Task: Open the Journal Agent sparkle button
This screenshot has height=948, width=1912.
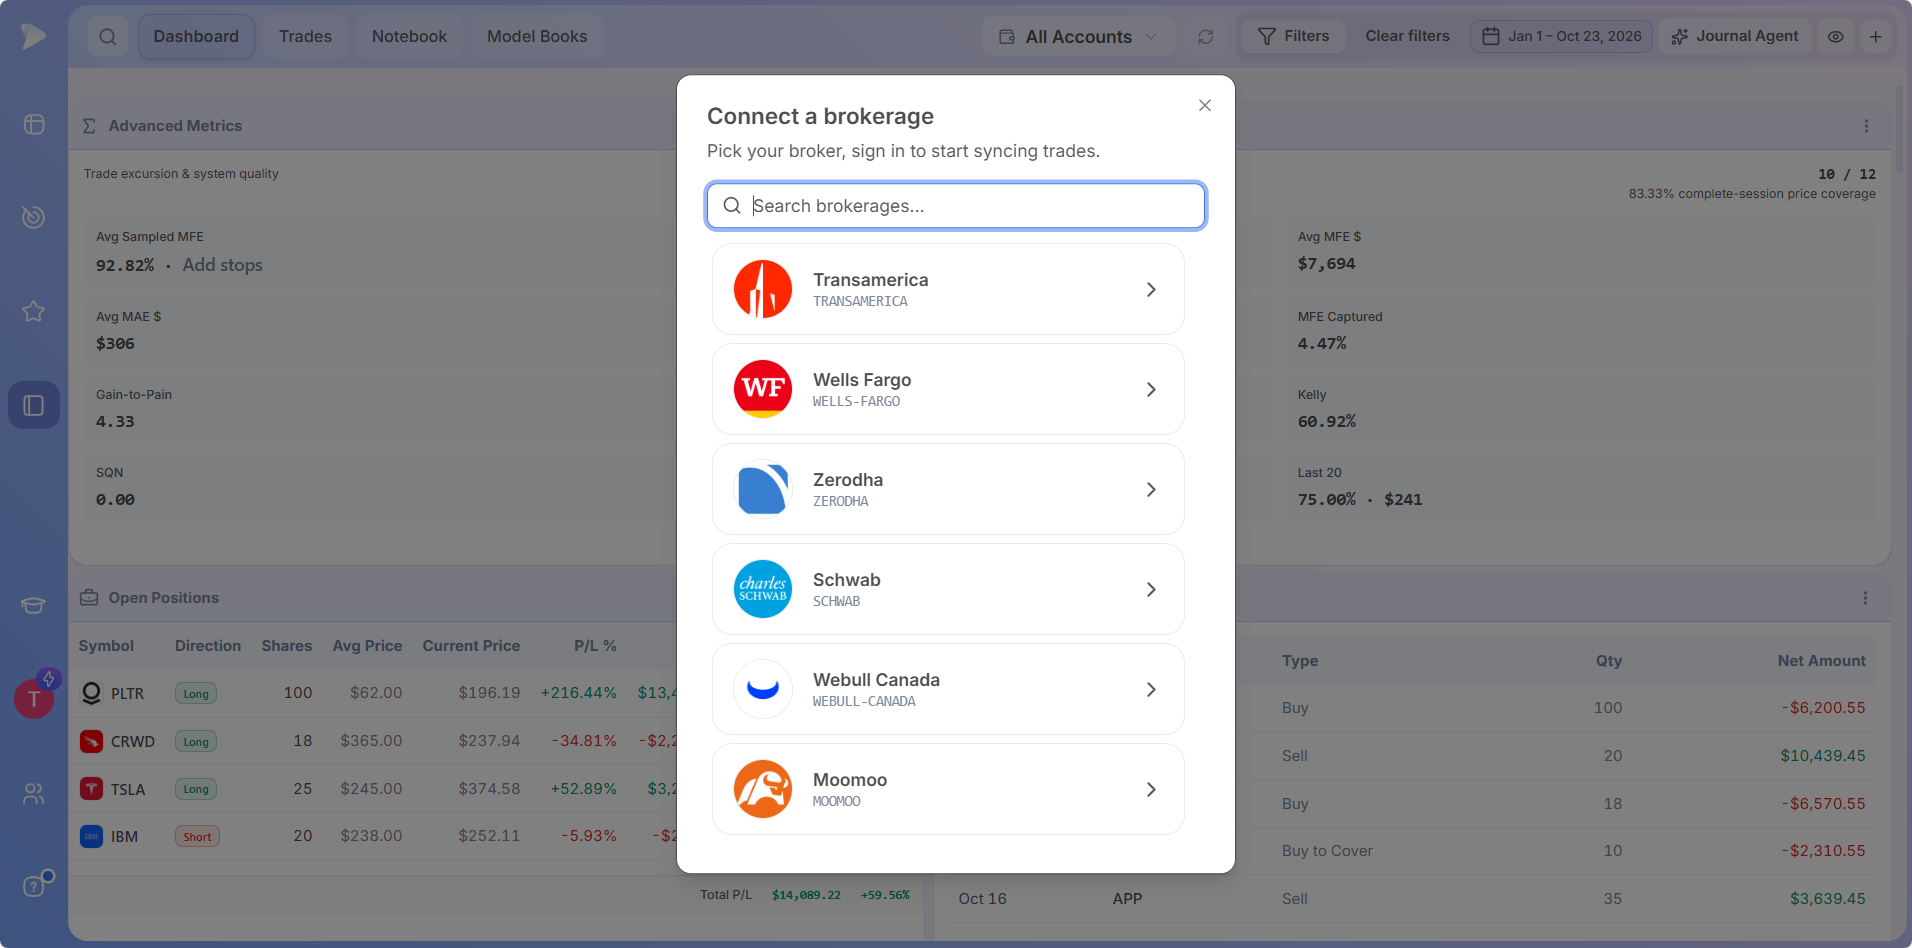Action: (x=1735, y=36)
